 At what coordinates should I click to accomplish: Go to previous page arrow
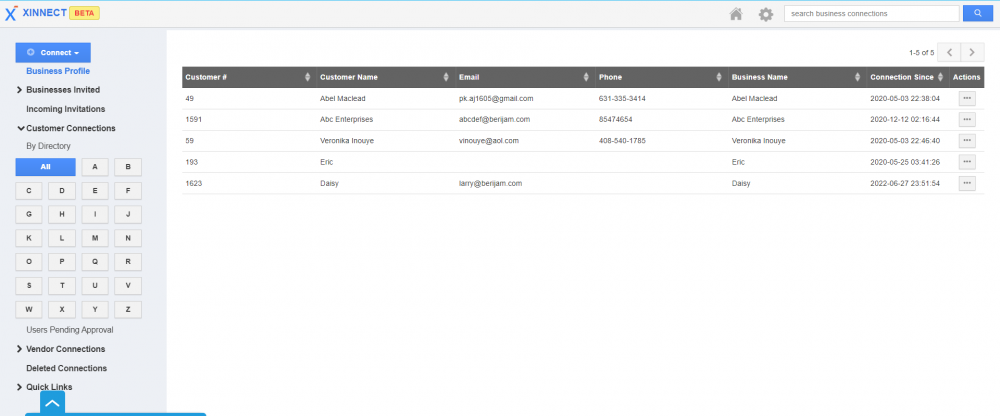948,52
